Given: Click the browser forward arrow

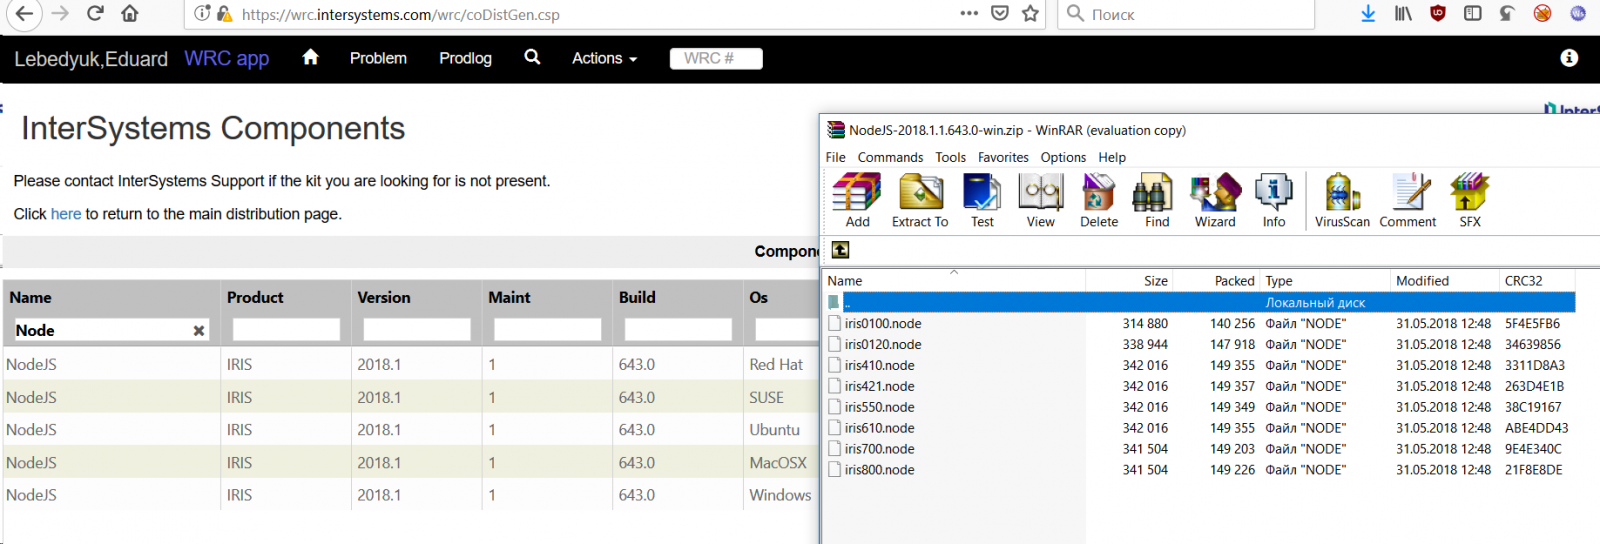Looking at the screenshot, I should click(x=60, y=13).
